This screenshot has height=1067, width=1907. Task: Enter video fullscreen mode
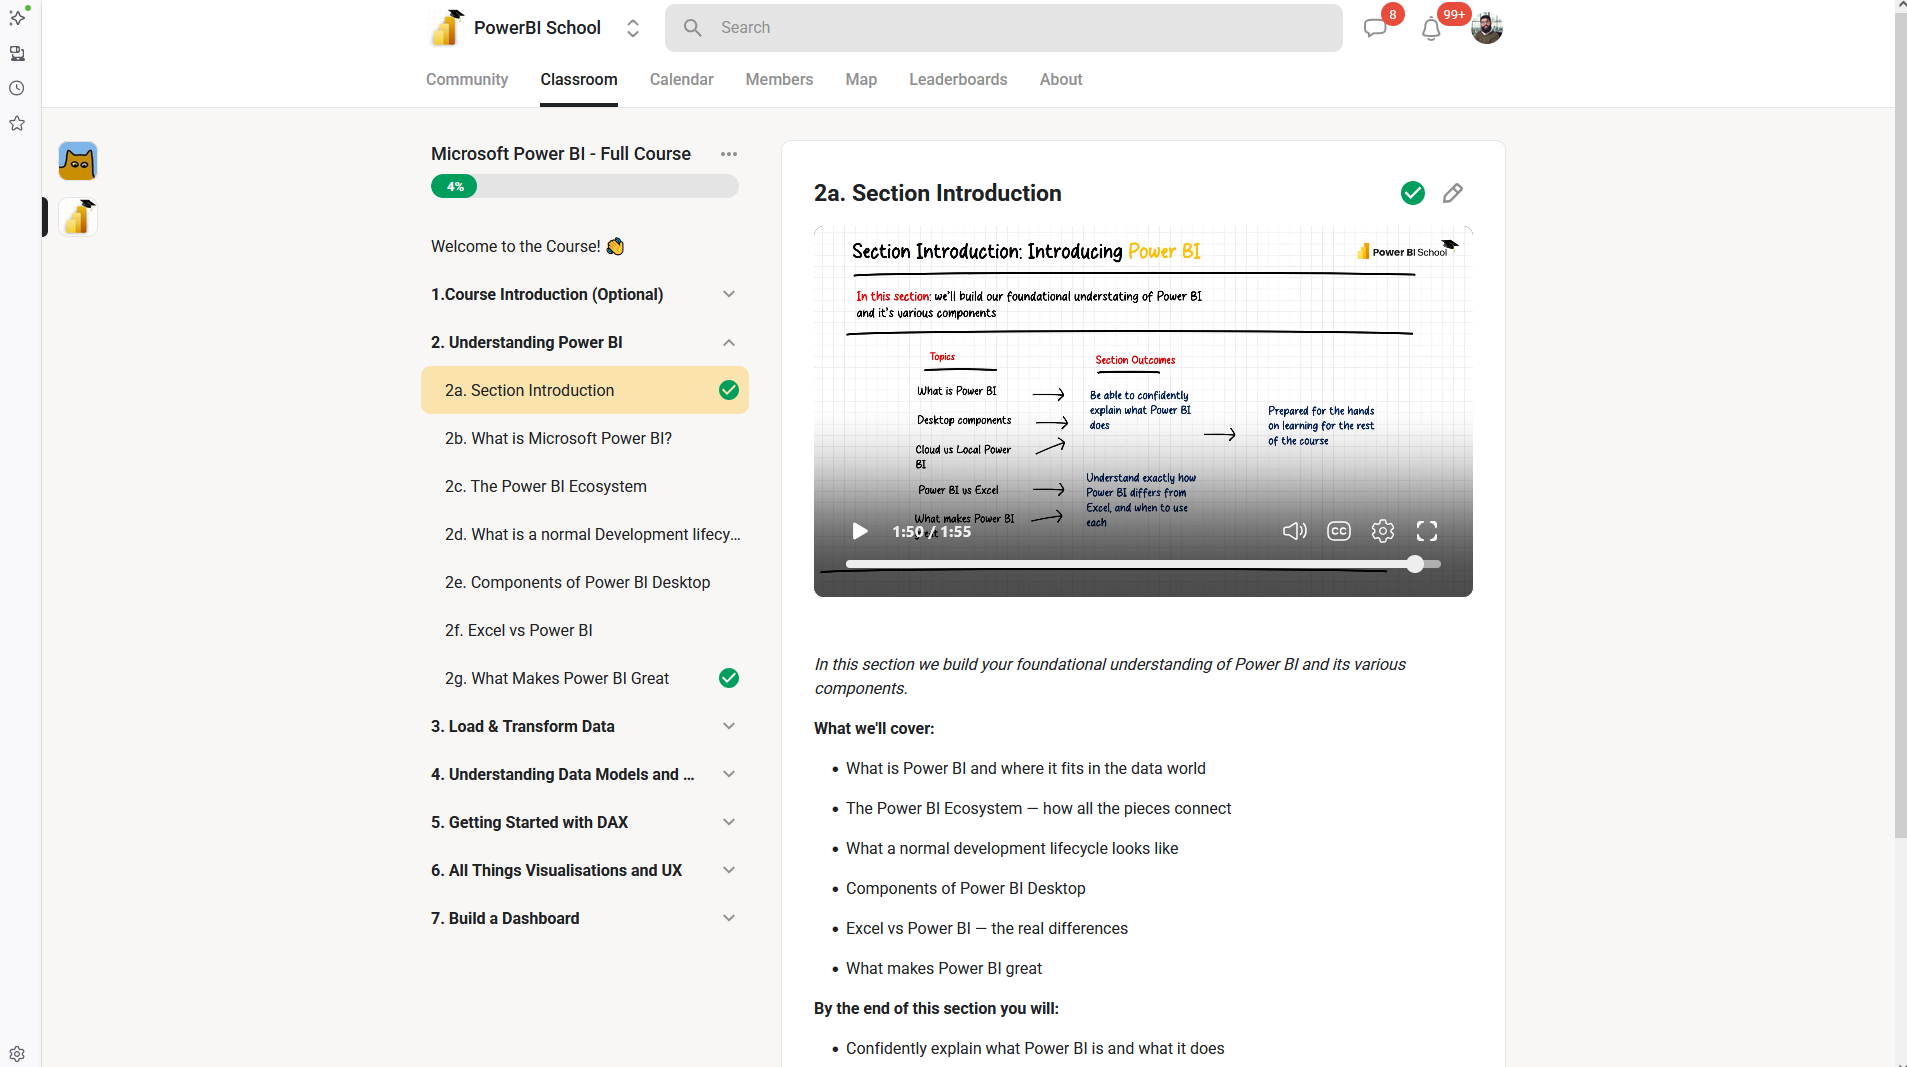tap(1427, 531)
